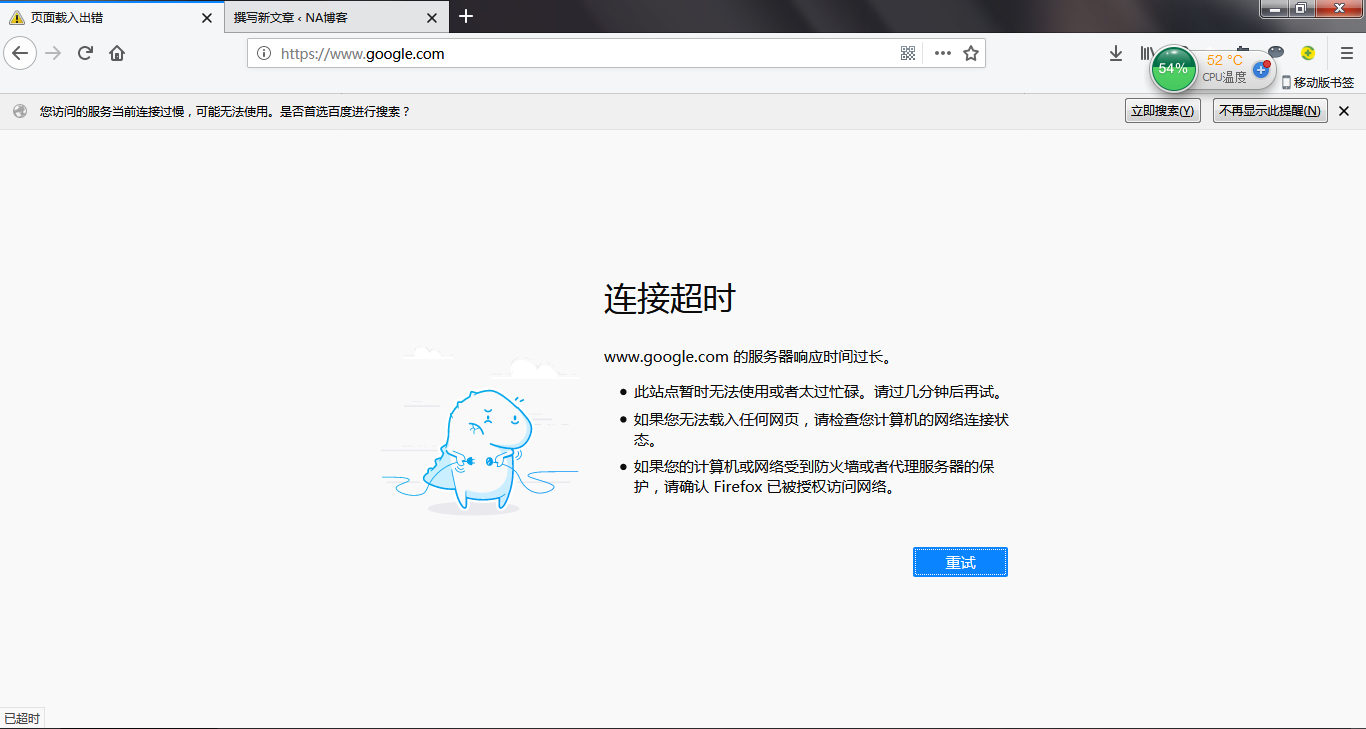Viewport: 1366px width, 729px height.
Task: Dismiss the slow connection notification bar
Action: coord(1344,111)
